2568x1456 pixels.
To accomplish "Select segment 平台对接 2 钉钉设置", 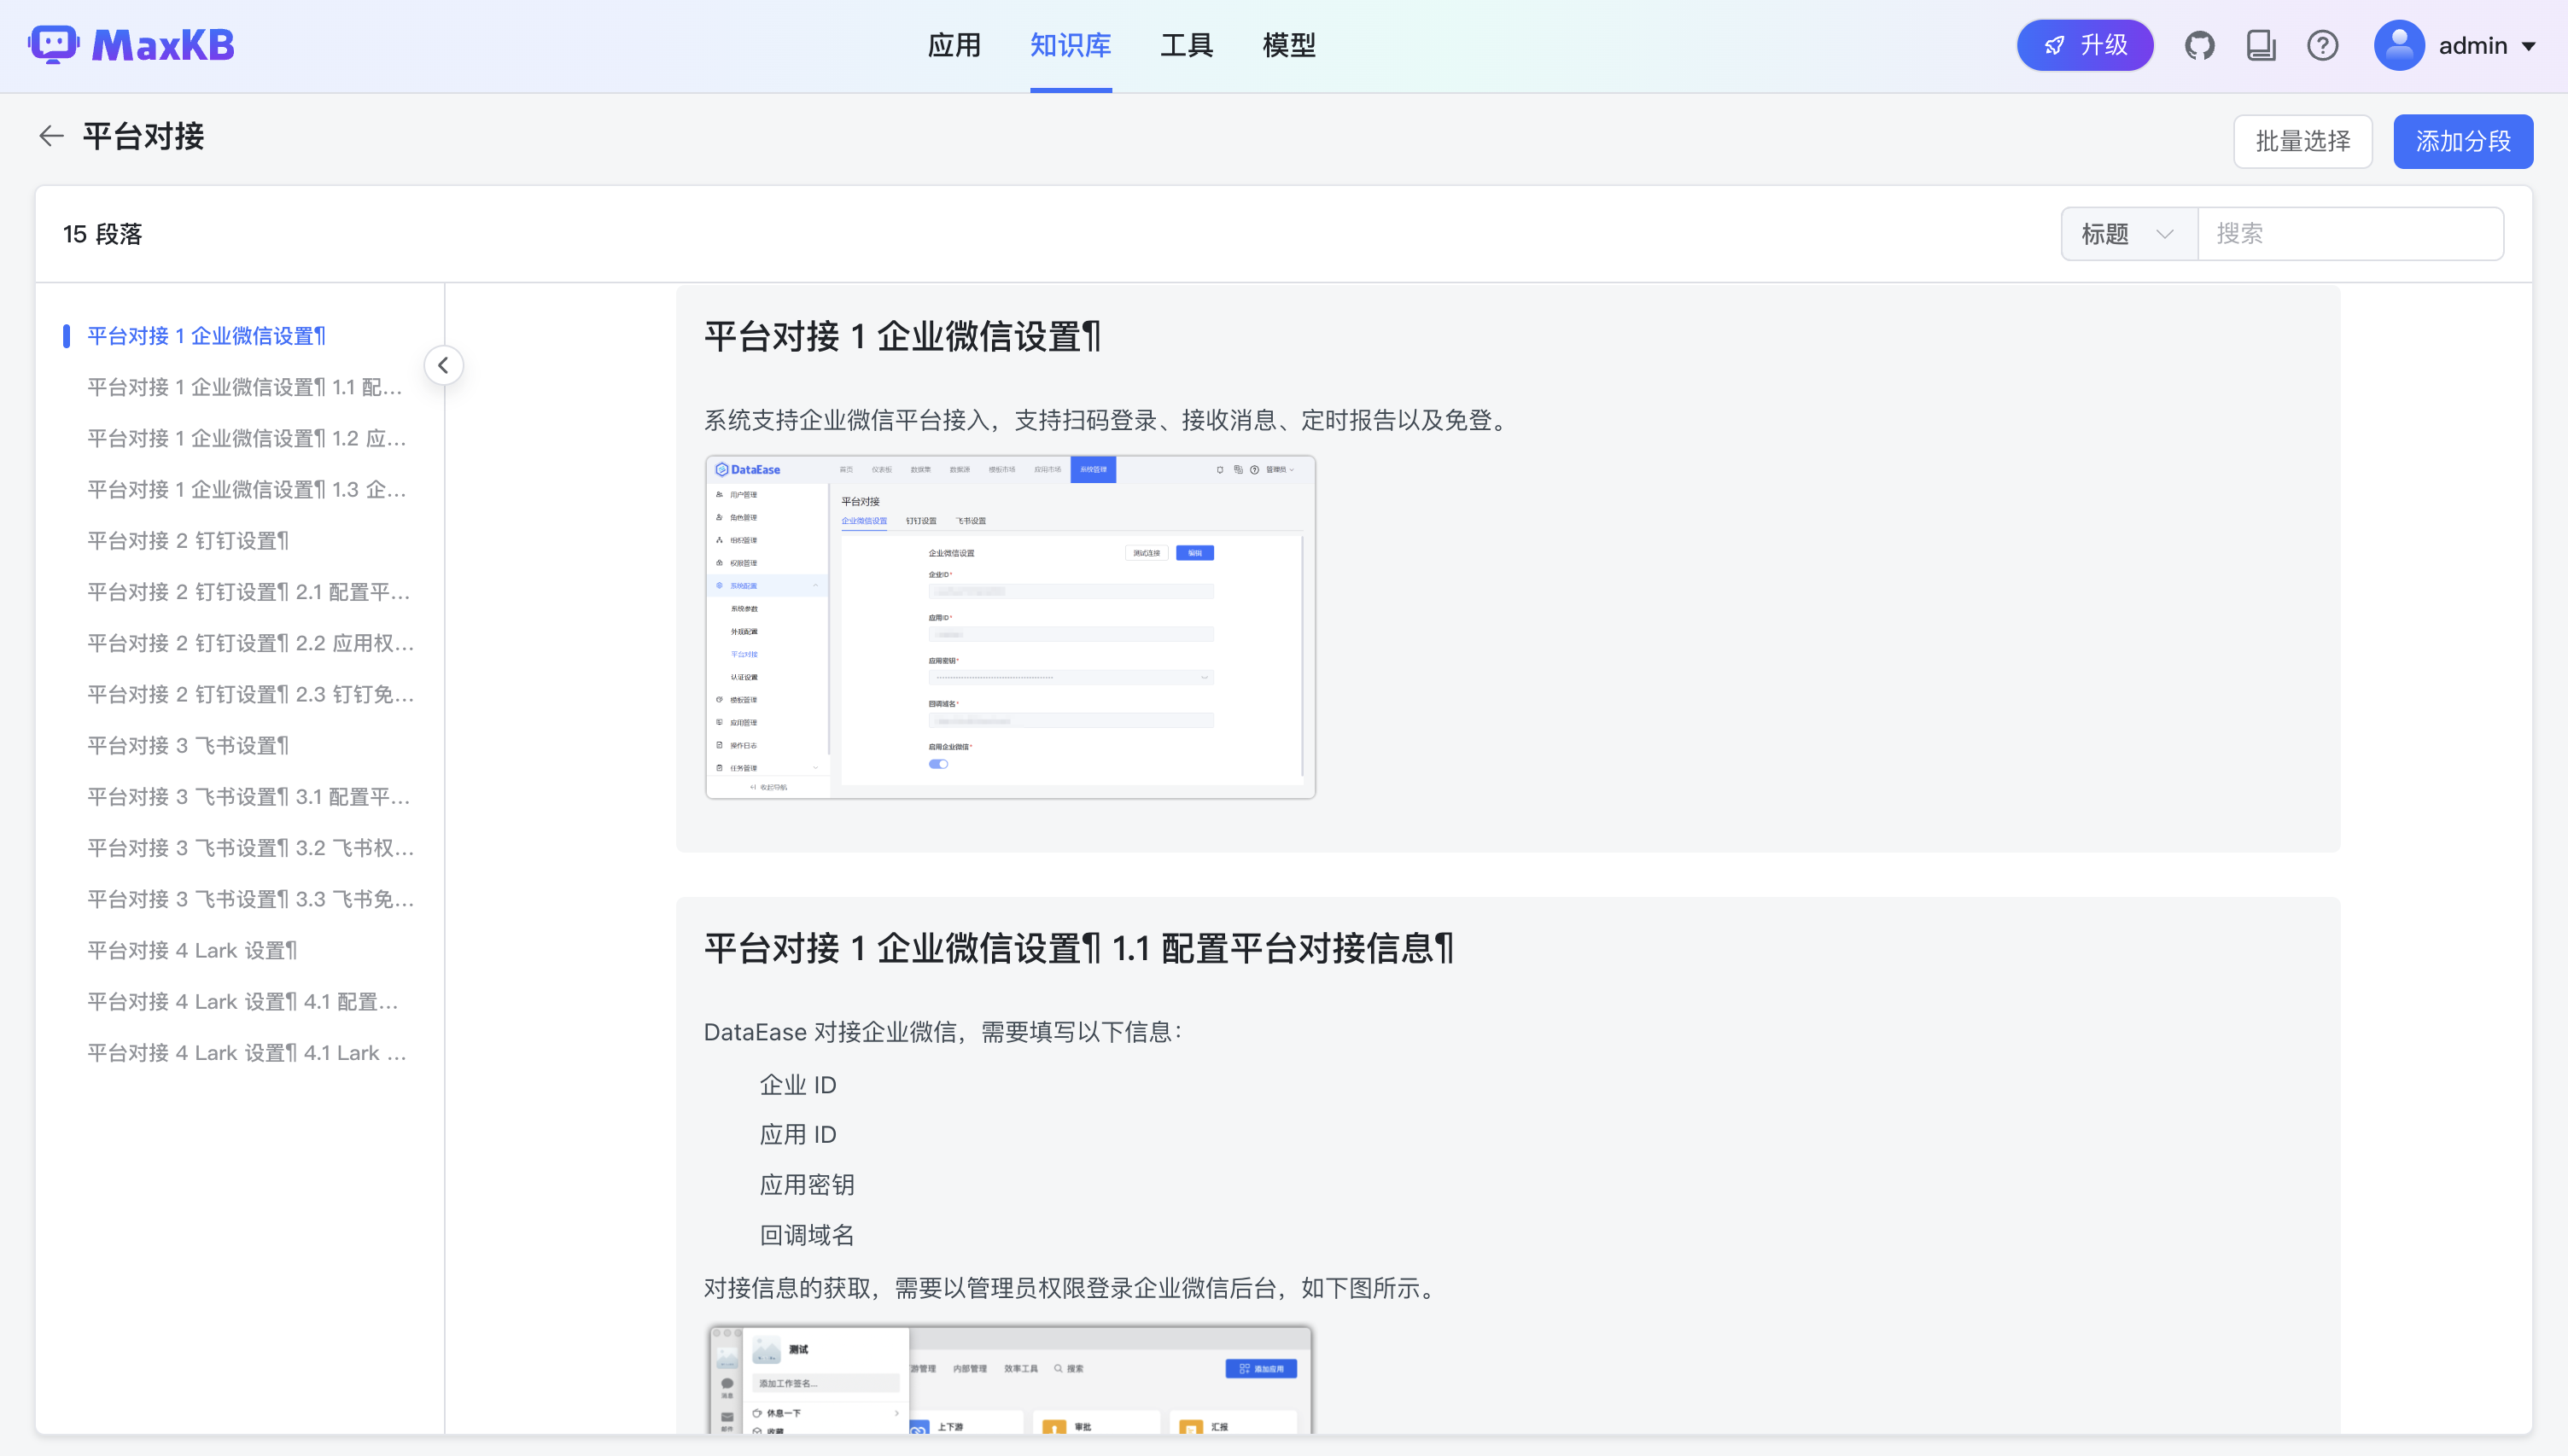I will point(187,540).
